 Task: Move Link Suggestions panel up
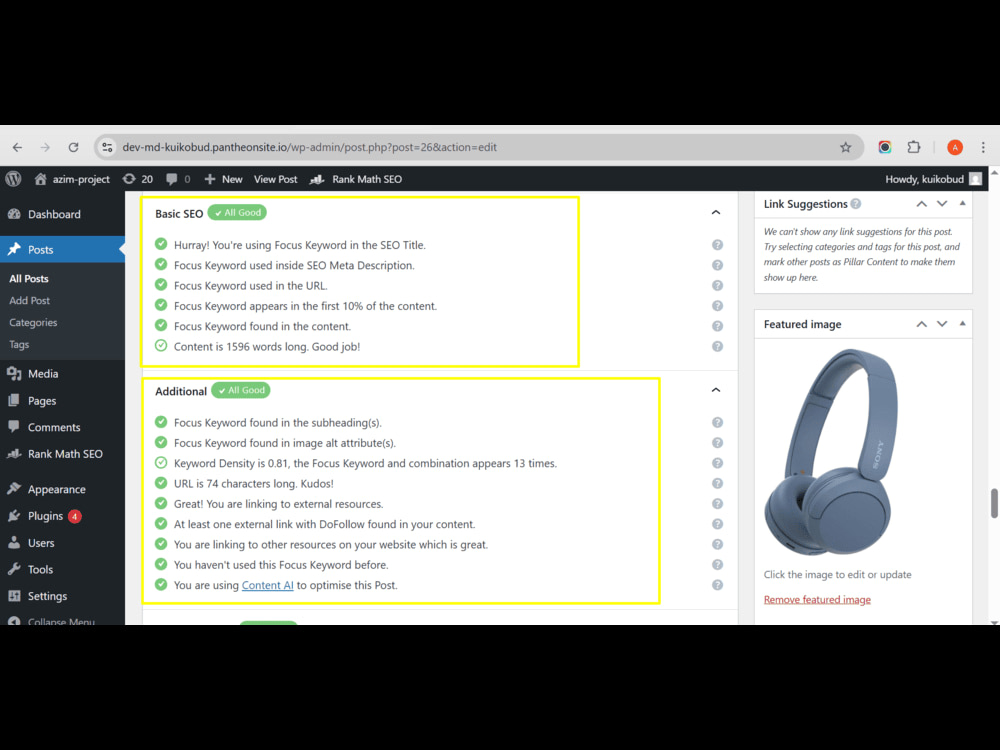[x=922, y=203]
